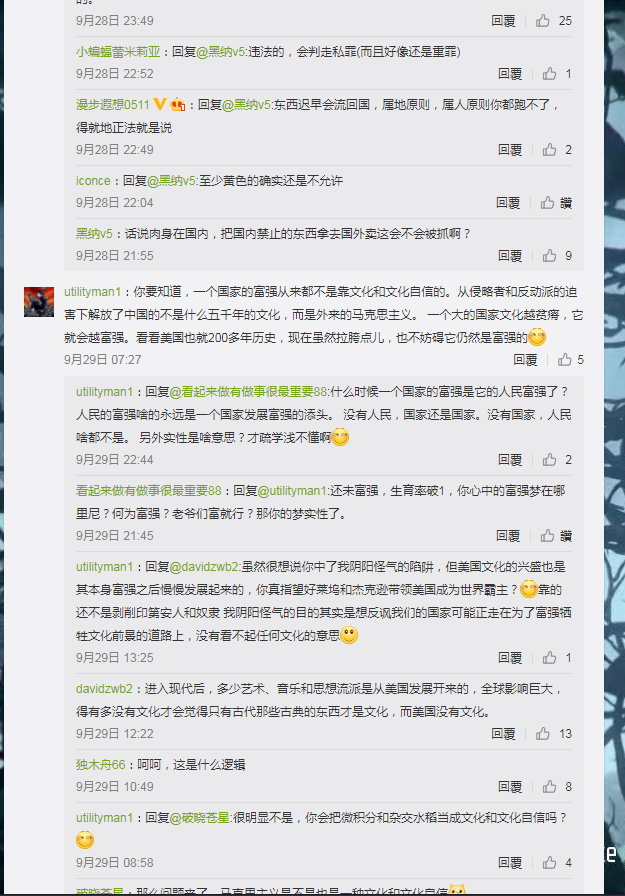This screenshot has height=896, width=625.
Task: Reply to 独木舟66's 10:49 comment
Action: 510,787
